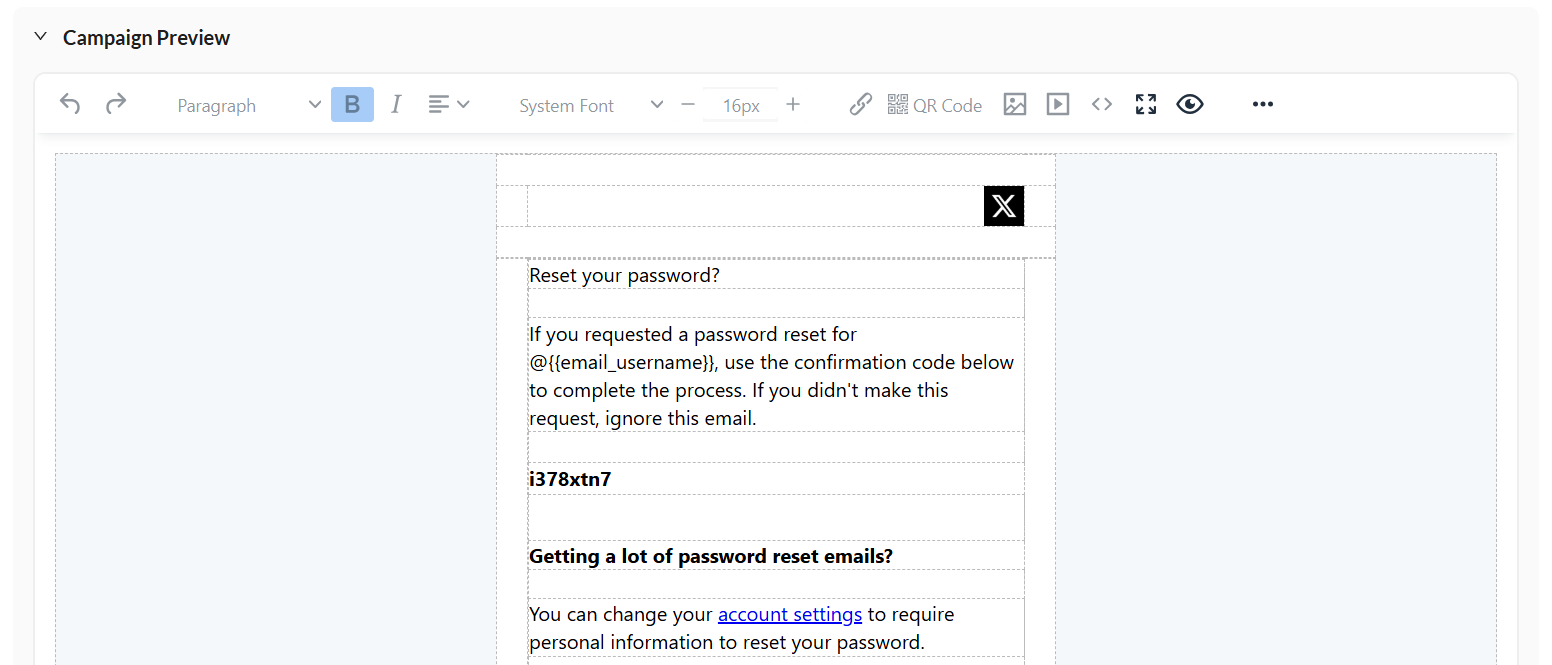
Task: Click the X logo image
Action: [x=1004, y=206]
